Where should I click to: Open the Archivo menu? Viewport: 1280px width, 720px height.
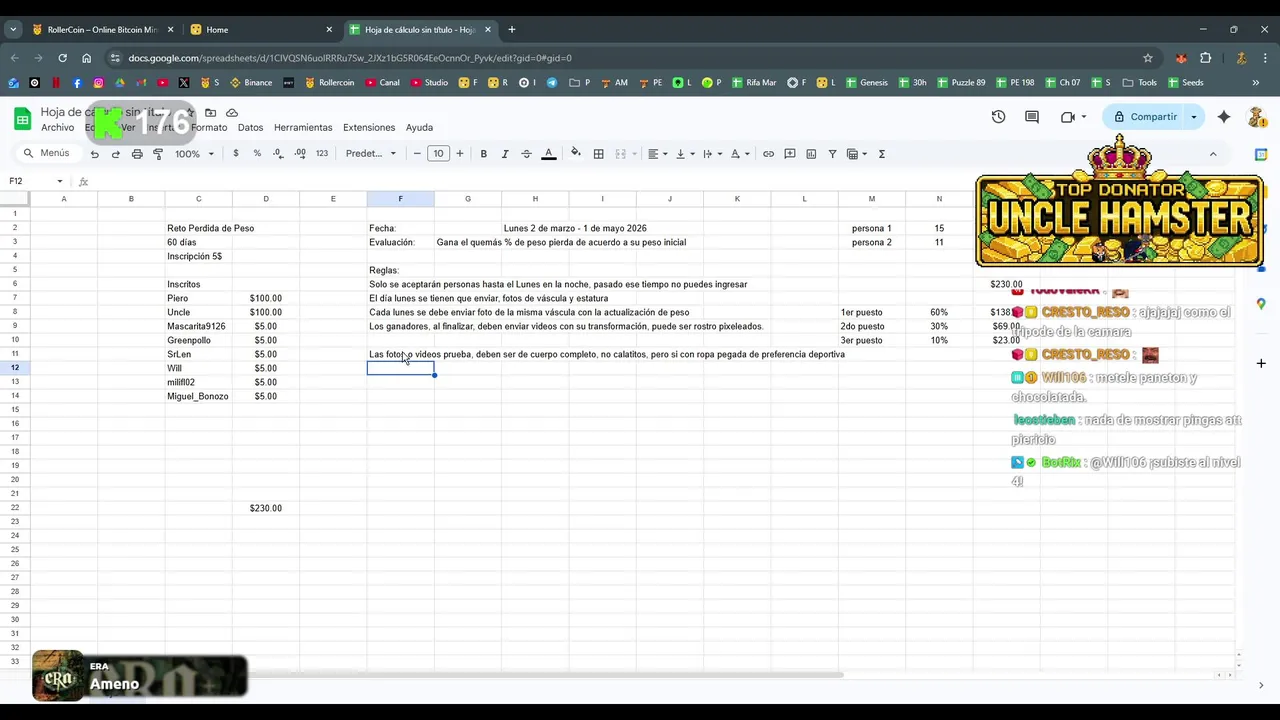[57, 128]
